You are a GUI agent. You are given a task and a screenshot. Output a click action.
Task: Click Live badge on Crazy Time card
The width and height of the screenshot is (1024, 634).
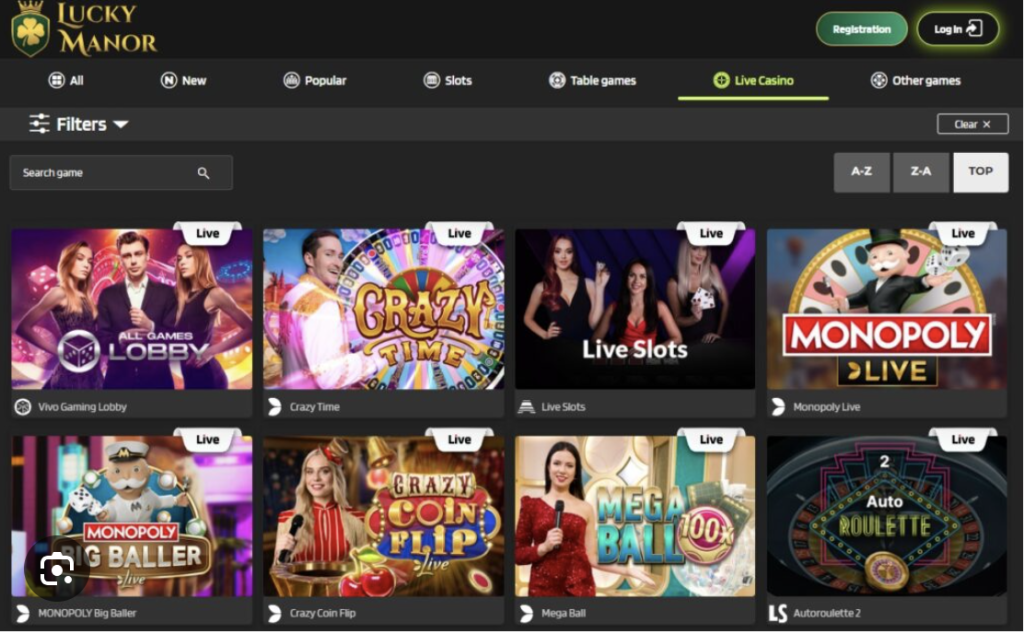[460, 233]
